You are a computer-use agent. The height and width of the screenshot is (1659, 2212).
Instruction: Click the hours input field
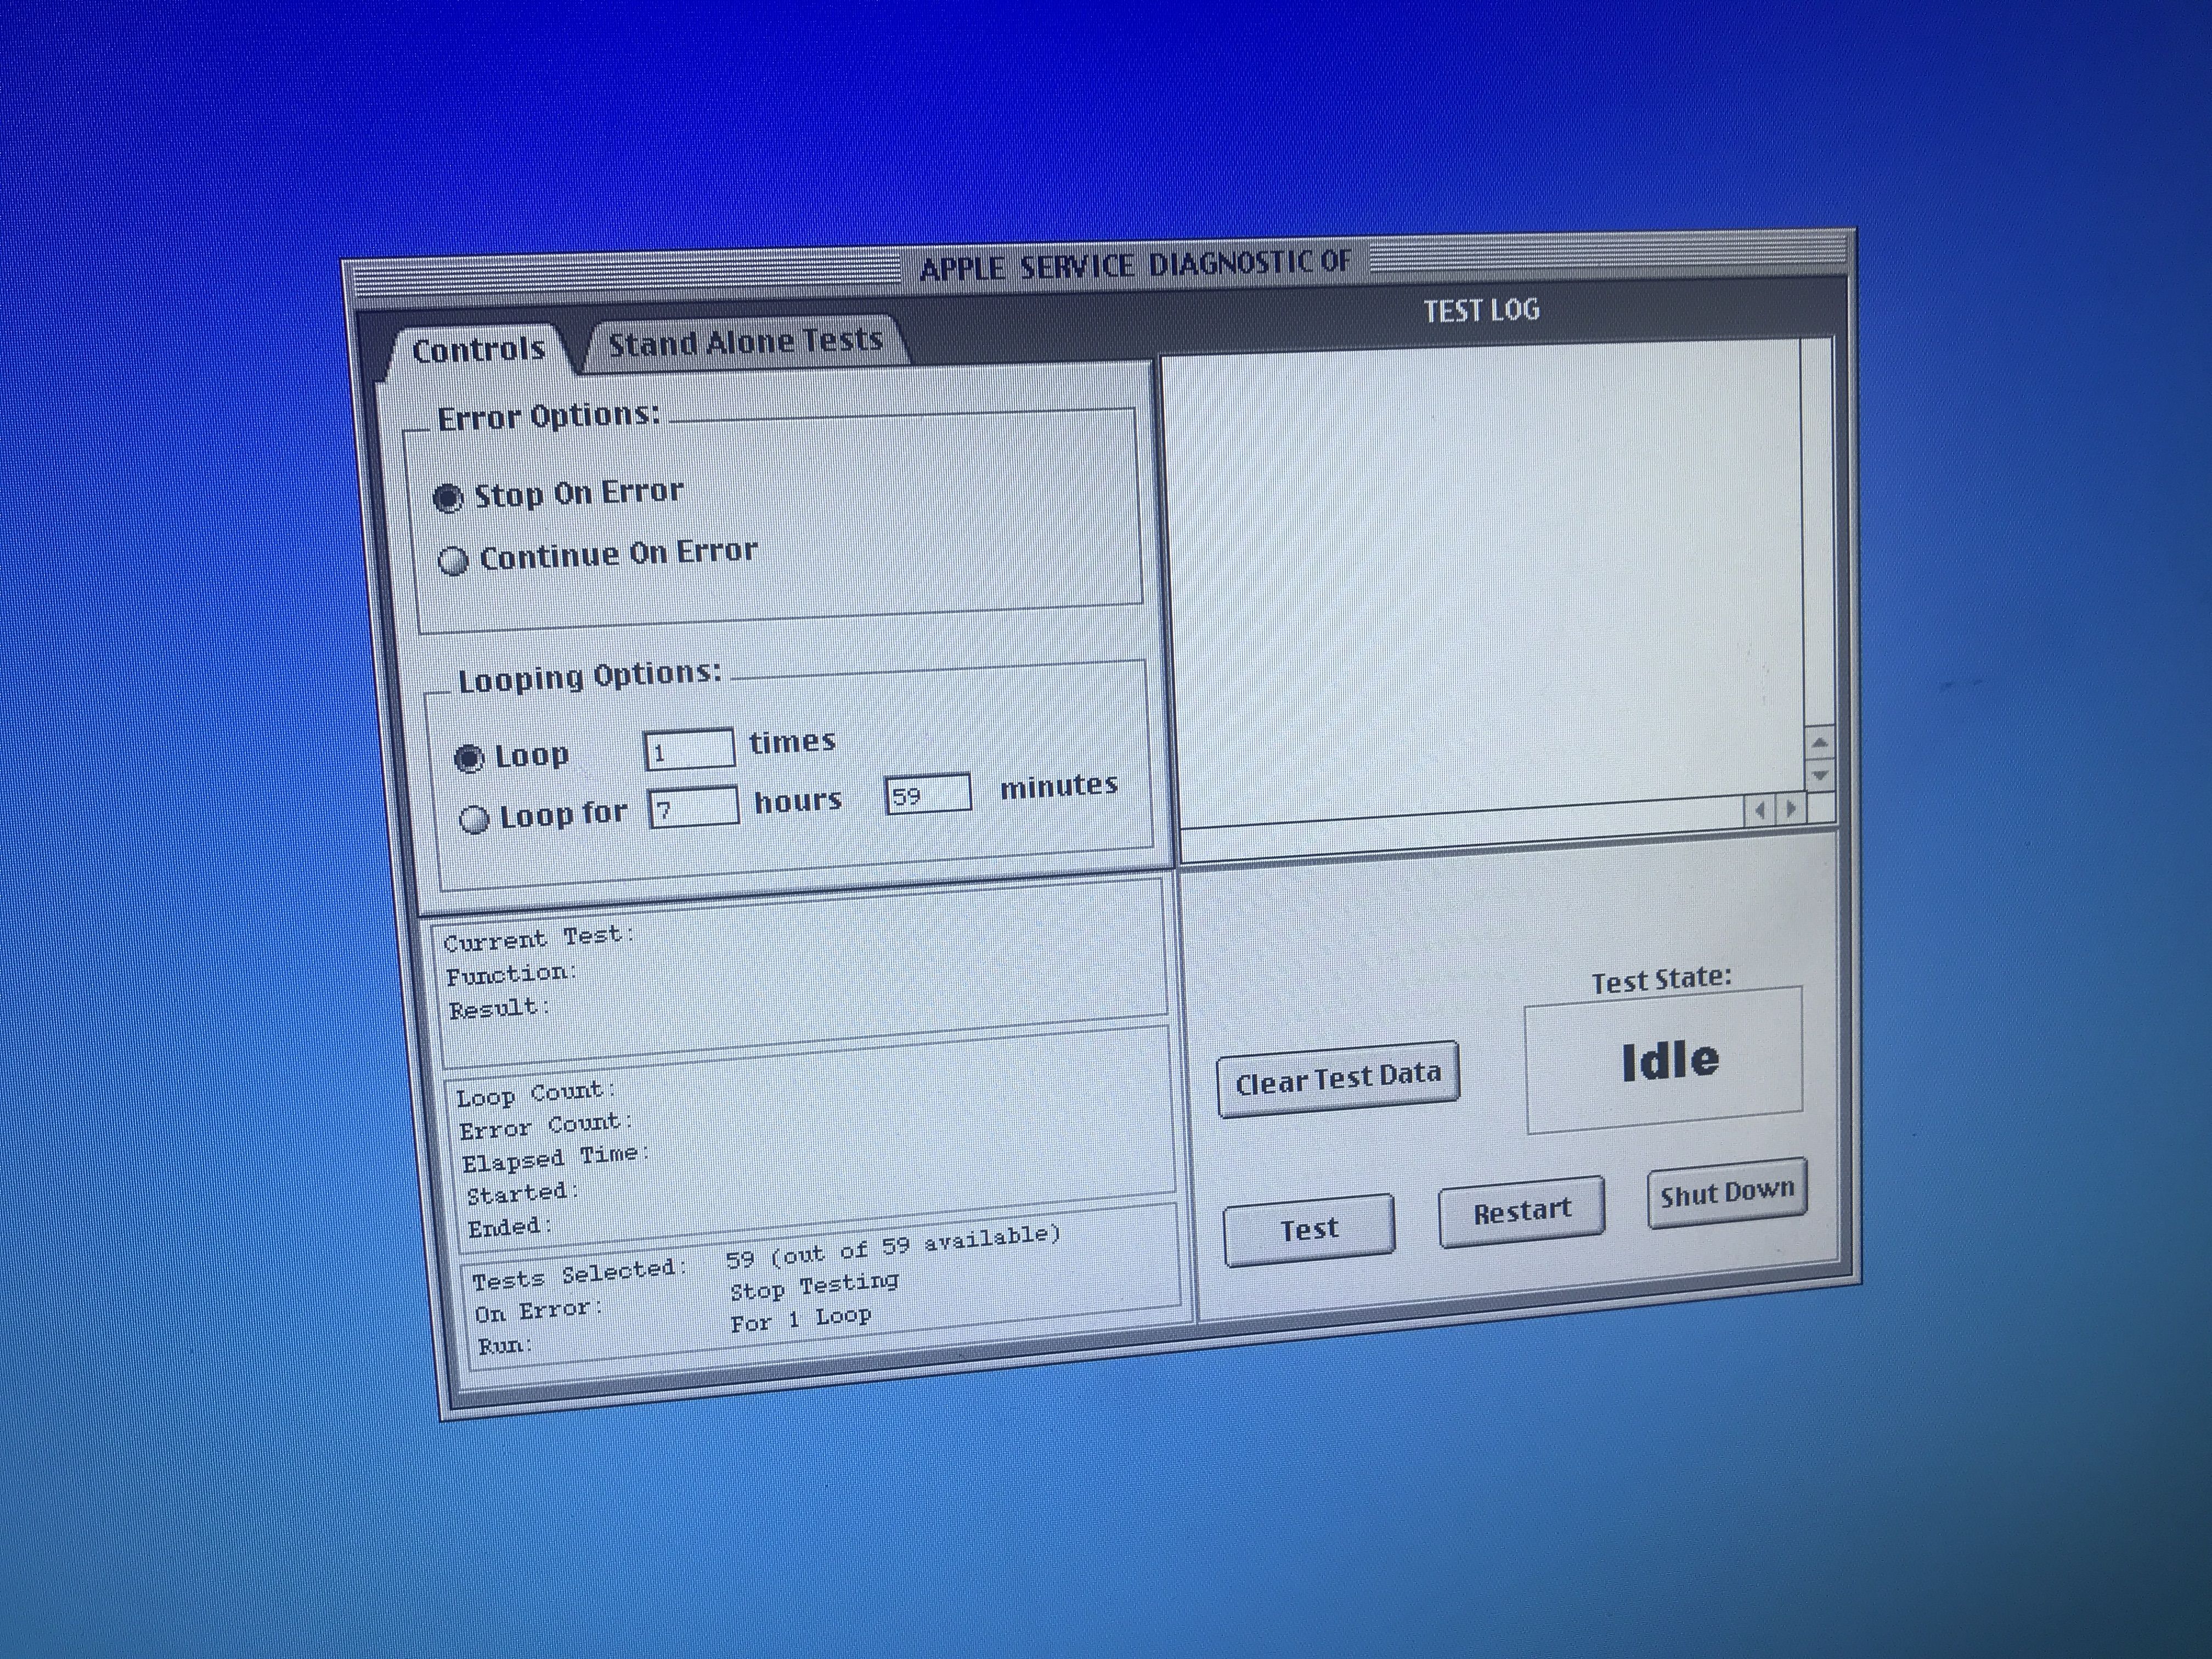tap(694, 807)
